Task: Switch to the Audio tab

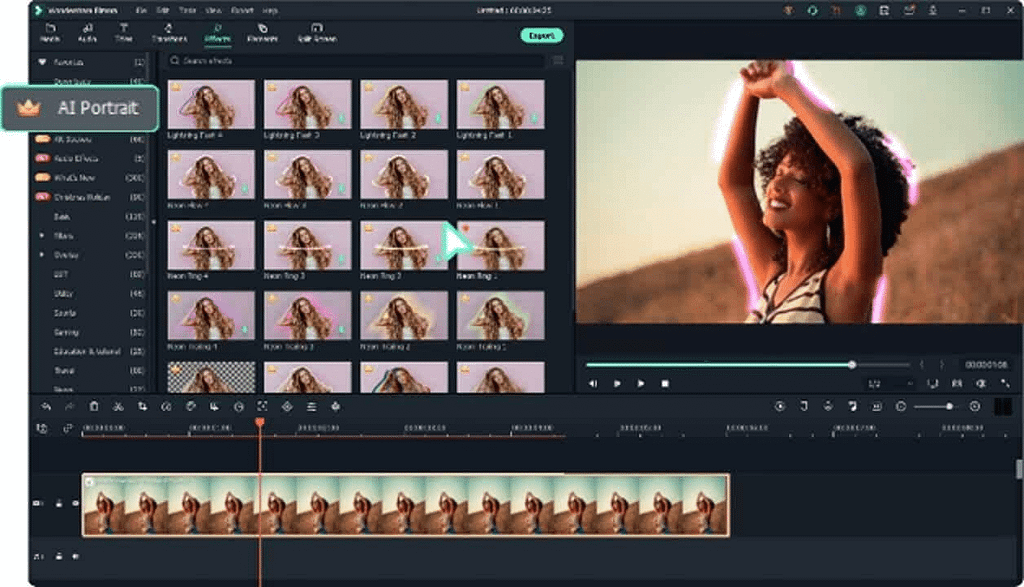Action: click(87, 33)
